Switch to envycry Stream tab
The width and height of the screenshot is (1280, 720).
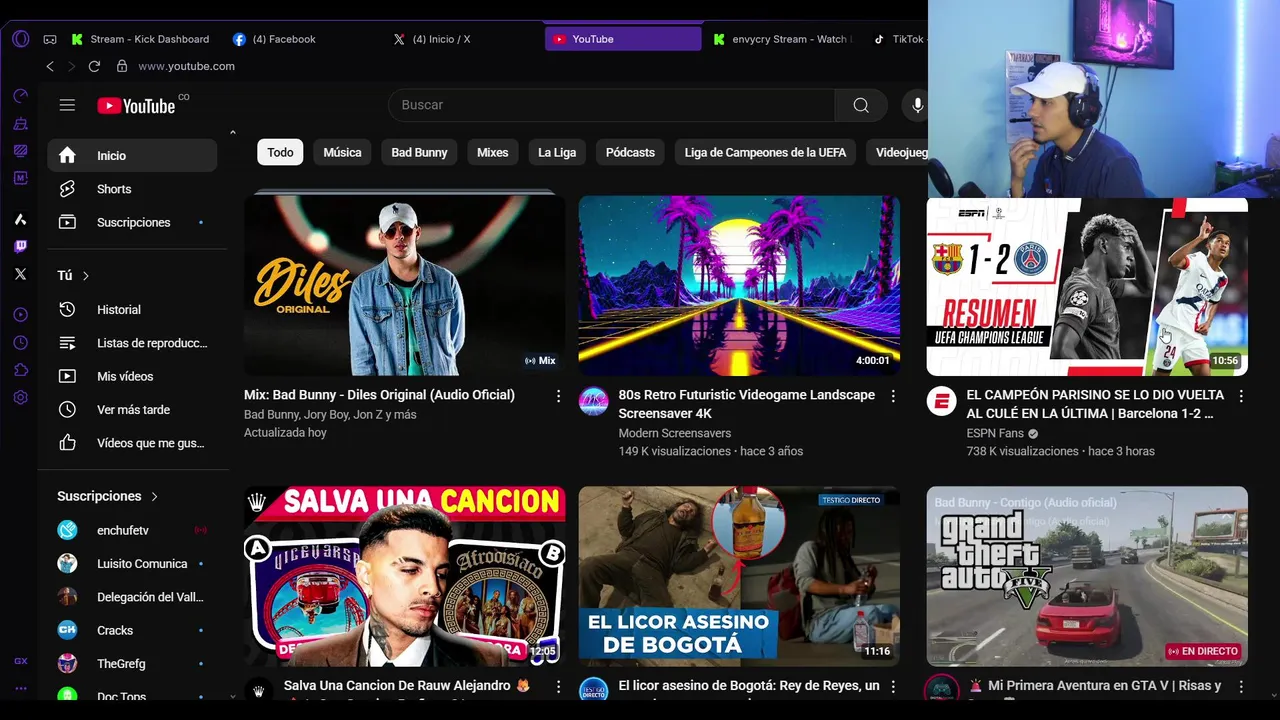784,39
